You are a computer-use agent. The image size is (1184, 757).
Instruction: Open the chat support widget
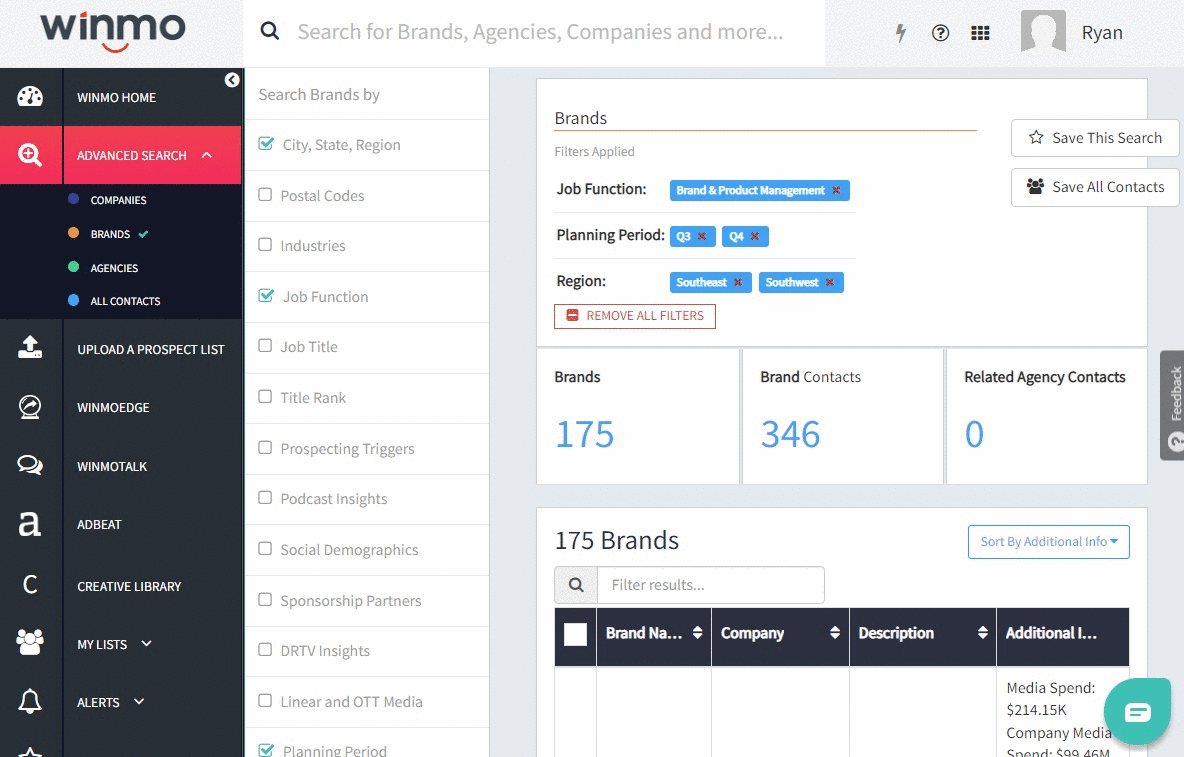coord(1137,712)
